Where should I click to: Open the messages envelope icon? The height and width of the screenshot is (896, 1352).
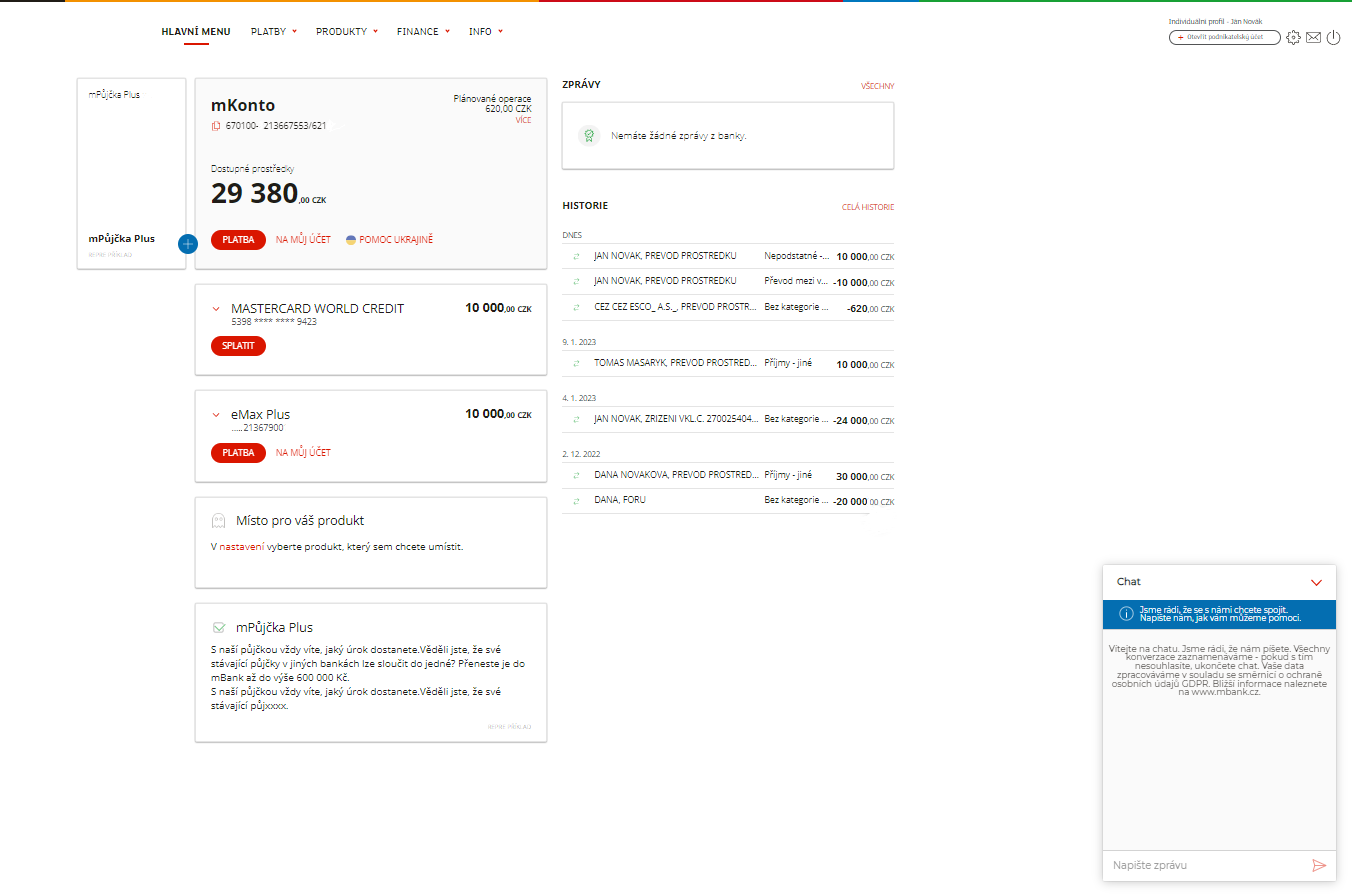(1313, 38)
